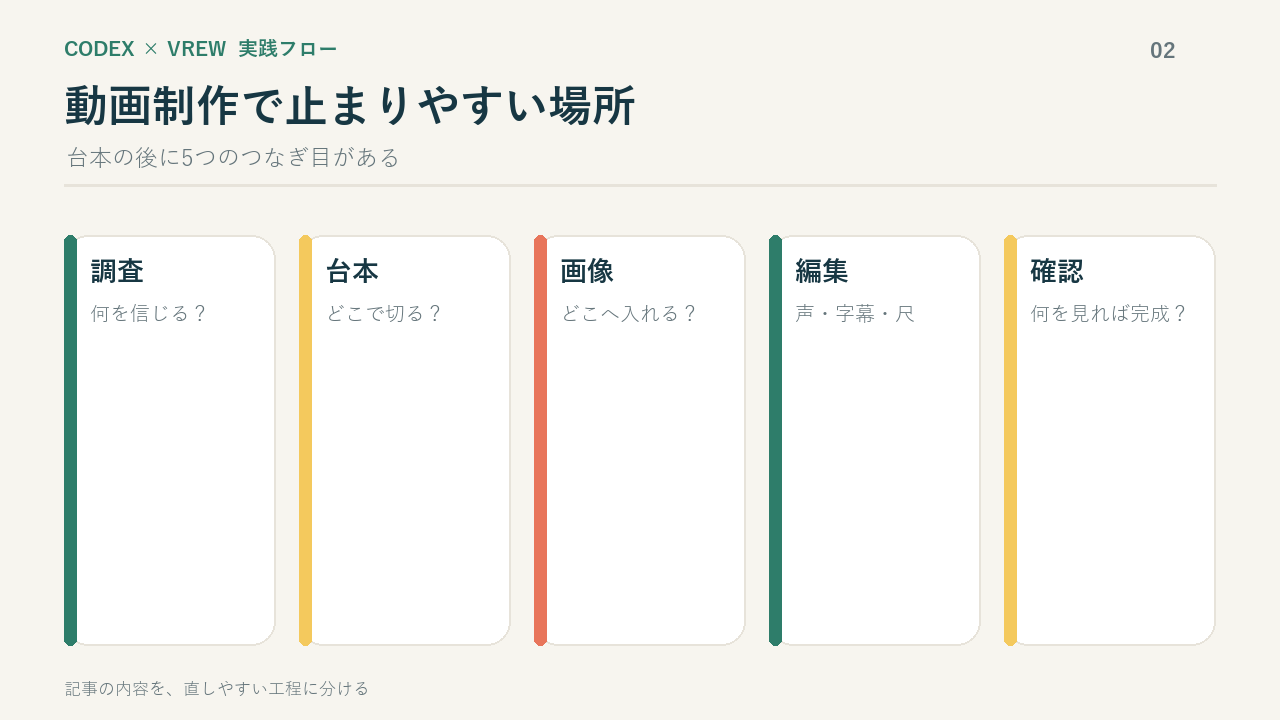This screenshot has height=720, width=1280.
Task: Click the 画像 card title
Action: click(587, 271)
